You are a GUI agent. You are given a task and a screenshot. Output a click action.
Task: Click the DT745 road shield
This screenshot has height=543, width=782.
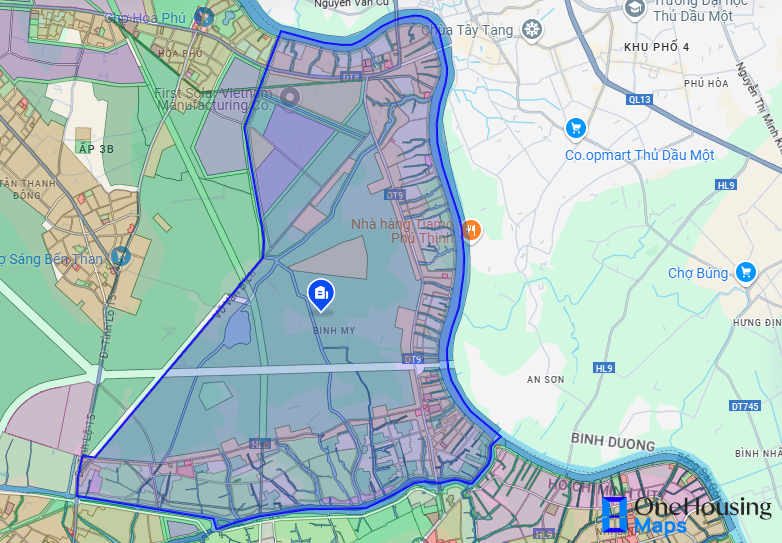click(745, 405)
